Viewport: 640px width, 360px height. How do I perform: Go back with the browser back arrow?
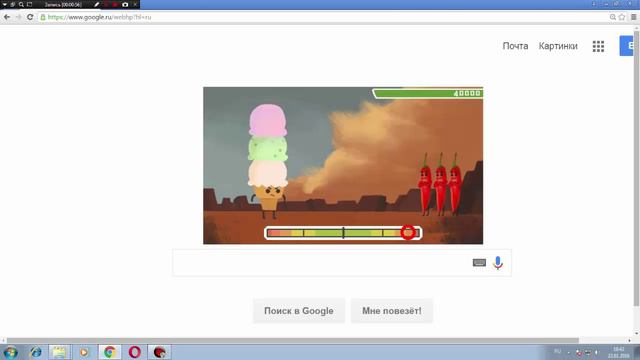pyautogui.click(x=7, y=17)
